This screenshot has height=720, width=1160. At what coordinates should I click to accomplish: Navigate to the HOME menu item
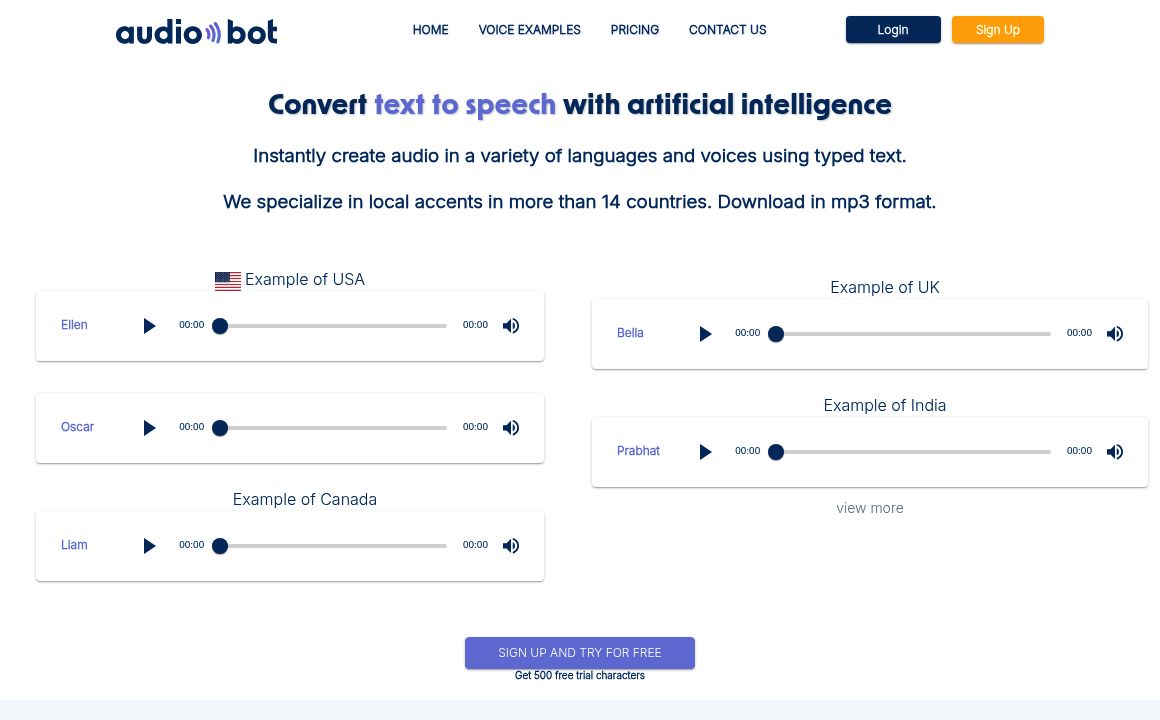point(430,30)
